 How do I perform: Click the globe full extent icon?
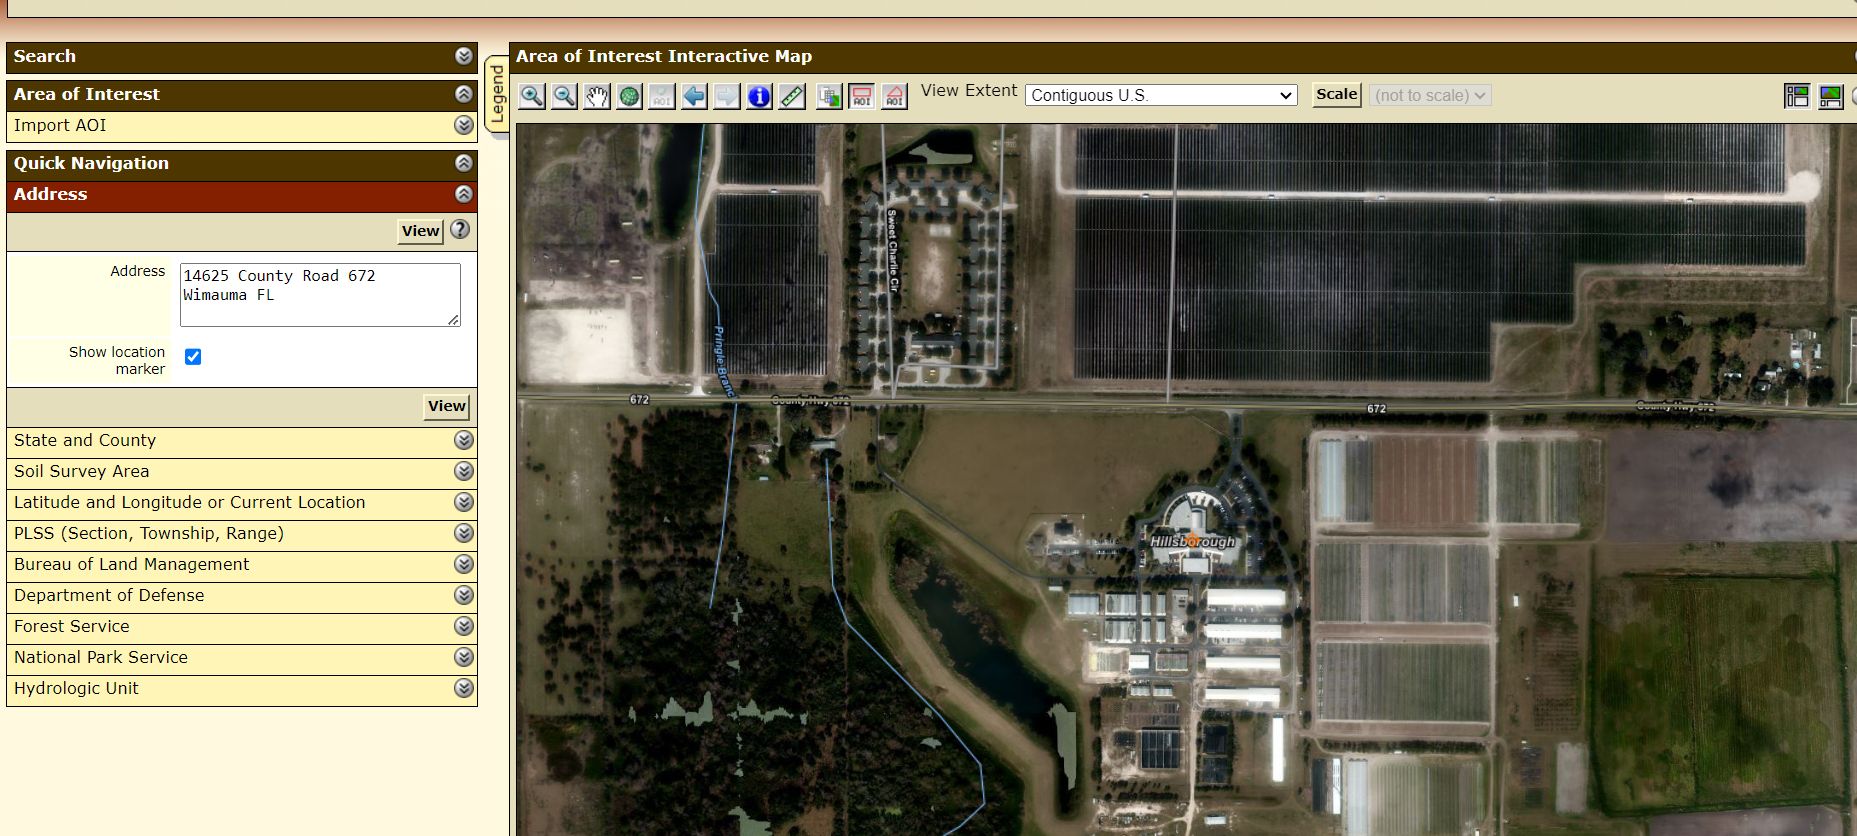pyautogui.click(x=629, y=96)
